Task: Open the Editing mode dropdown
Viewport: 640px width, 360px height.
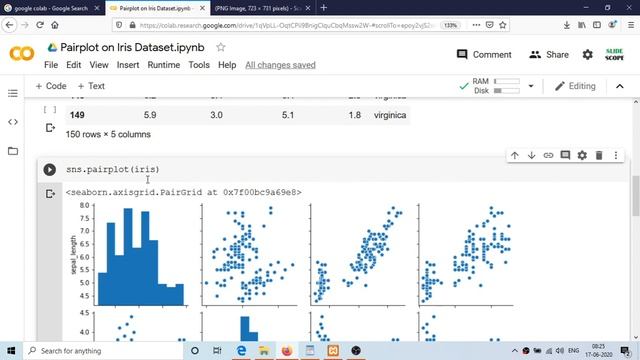Action: [576, 86]
